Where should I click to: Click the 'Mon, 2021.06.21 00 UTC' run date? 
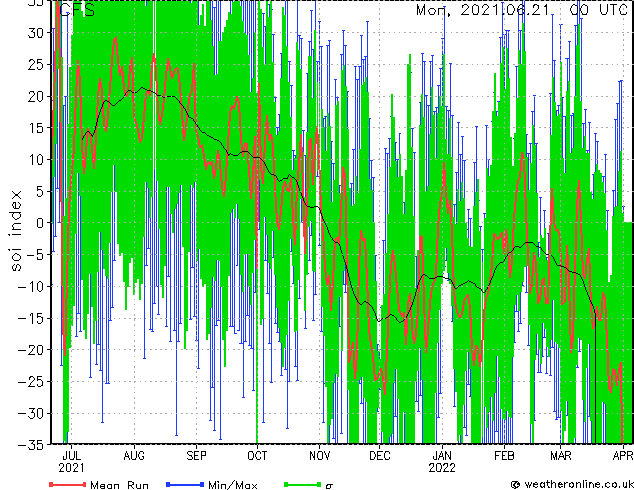[522, 10]
